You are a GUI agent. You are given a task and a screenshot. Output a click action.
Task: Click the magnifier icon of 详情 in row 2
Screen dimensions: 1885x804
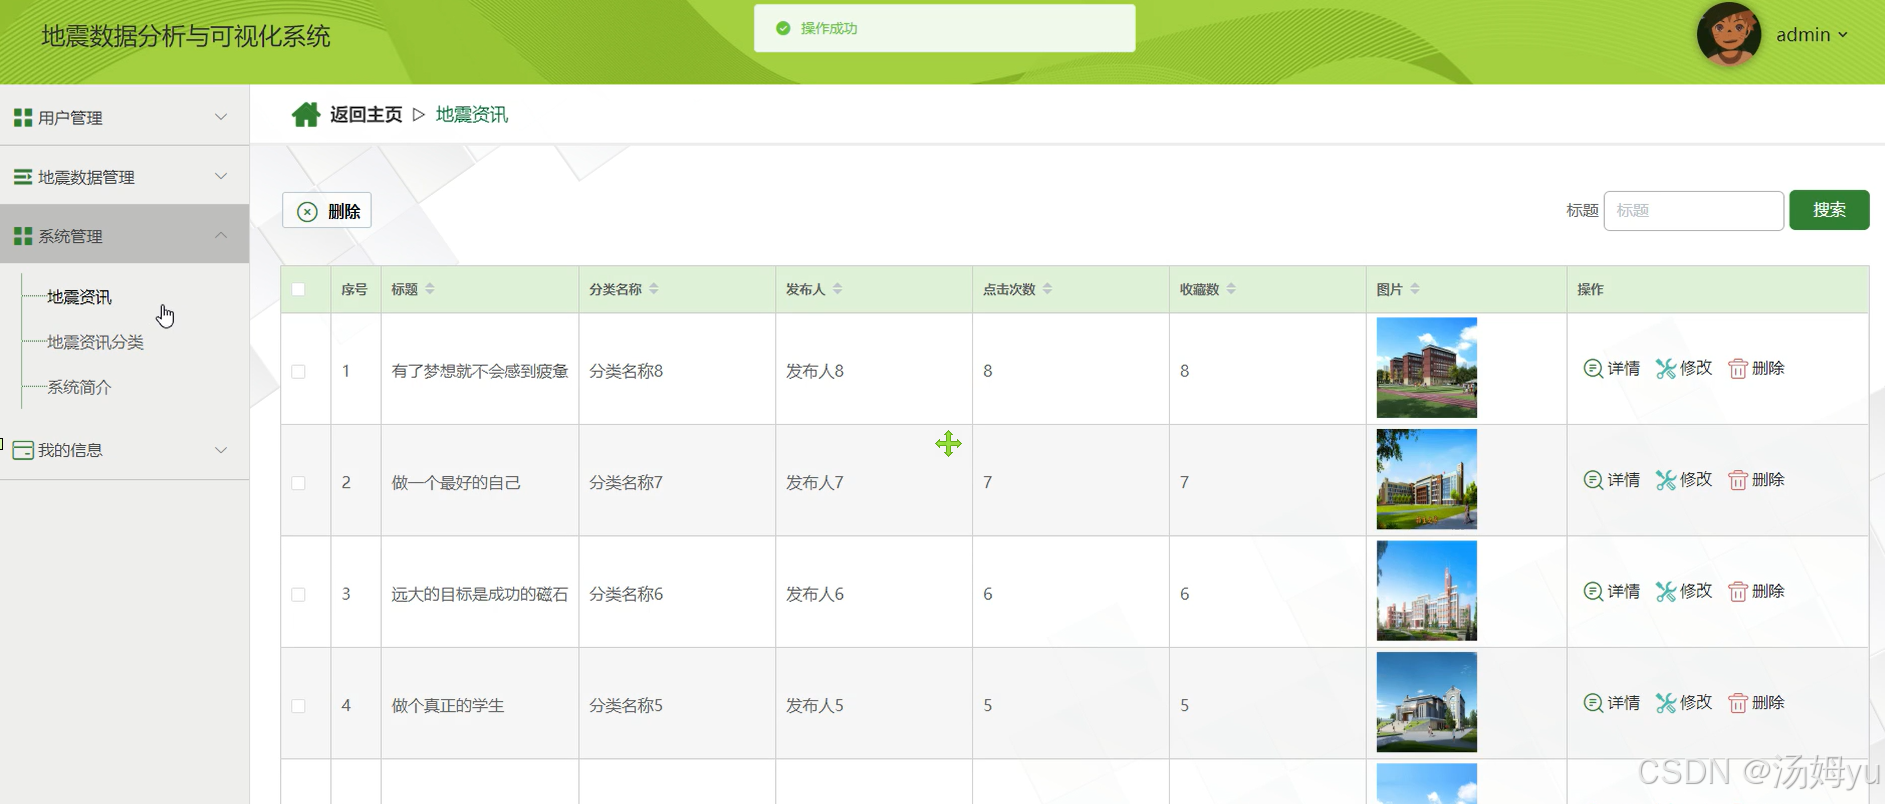tap(1593, 480)
